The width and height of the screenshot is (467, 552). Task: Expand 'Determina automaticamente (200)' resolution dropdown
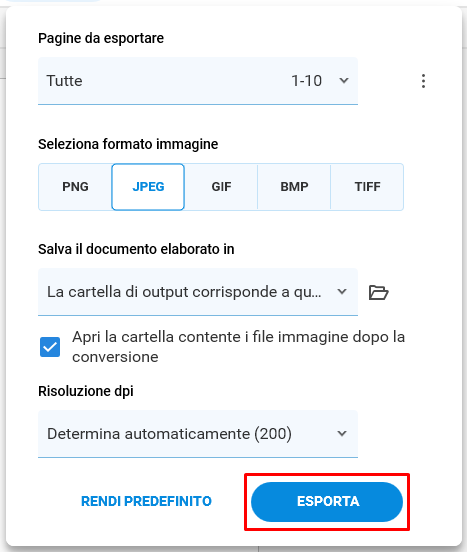pyautogui.click(x=198, y=434)
